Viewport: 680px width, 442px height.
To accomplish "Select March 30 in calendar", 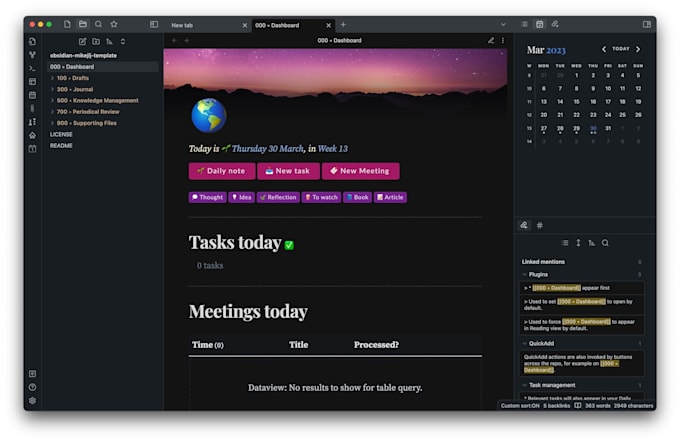I will pyautogui.click(x=593, y=129).
